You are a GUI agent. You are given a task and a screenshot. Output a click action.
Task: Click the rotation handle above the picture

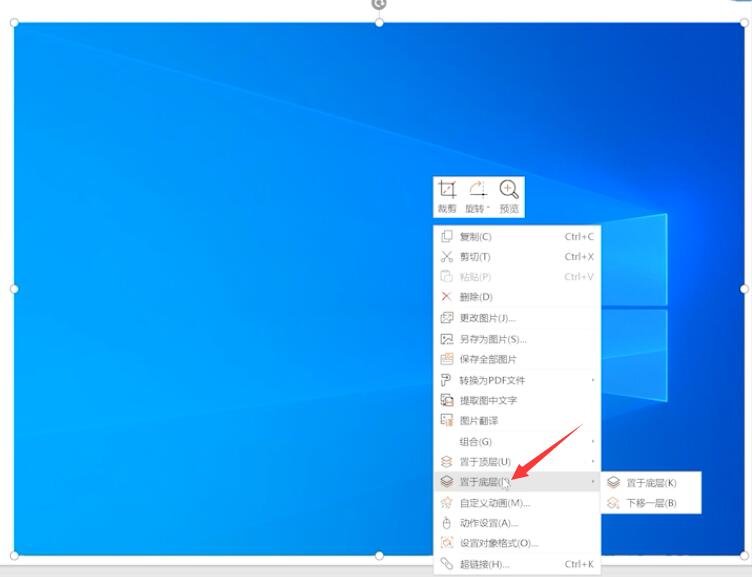pyautogui.click(x=379, y=4)
